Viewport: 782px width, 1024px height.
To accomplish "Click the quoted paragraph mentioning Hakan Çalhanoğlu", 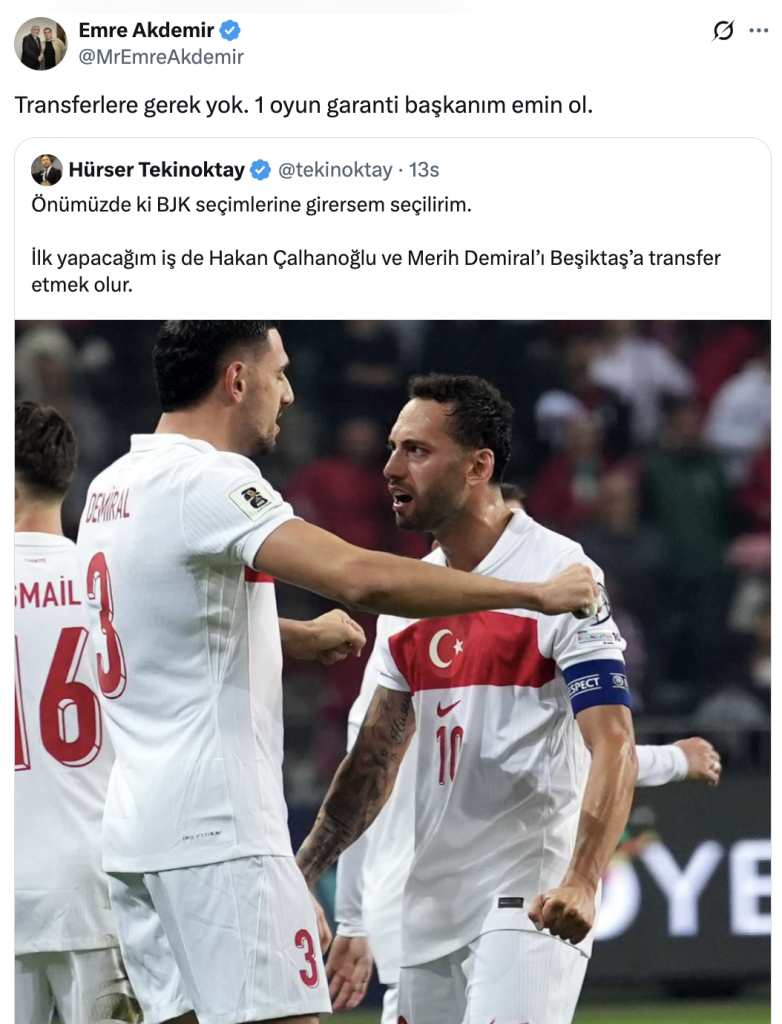I will click(376, 271).
